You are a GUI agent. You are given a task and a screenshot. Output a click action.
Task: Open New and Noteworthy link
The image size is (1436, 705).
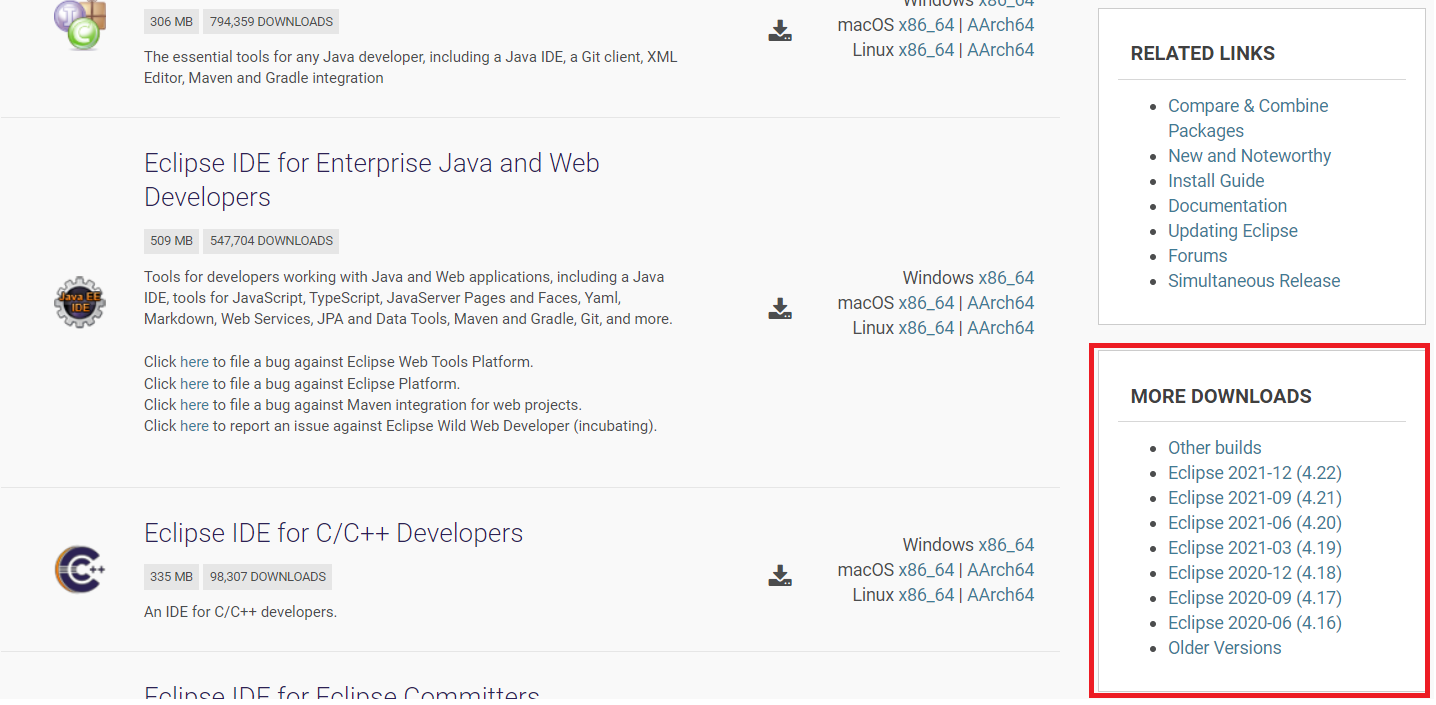pyautogui.click(x=1249, y=156)
